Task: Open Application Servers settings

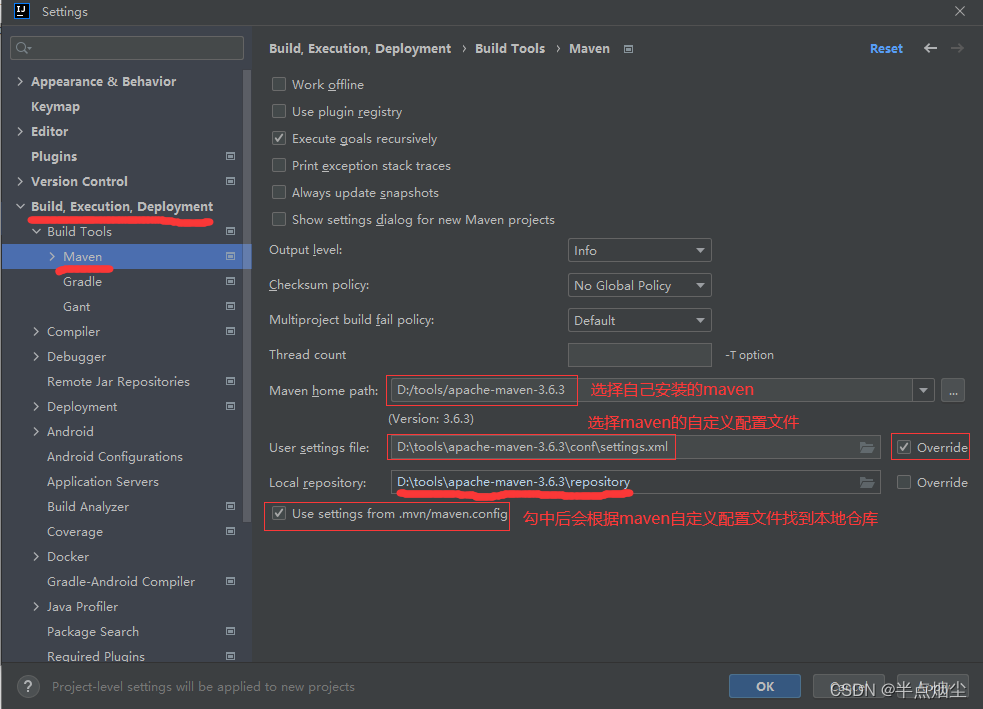Action: 103,481
